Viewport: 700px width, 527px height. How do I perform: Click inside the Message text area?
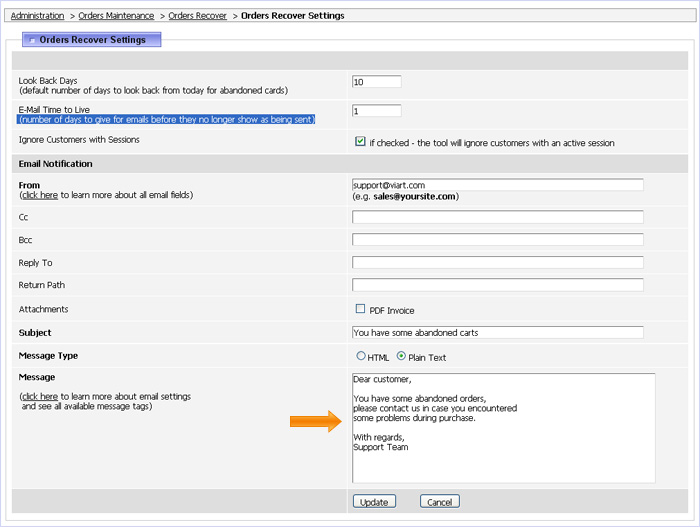pyautogui.click(x=504, y=428)
